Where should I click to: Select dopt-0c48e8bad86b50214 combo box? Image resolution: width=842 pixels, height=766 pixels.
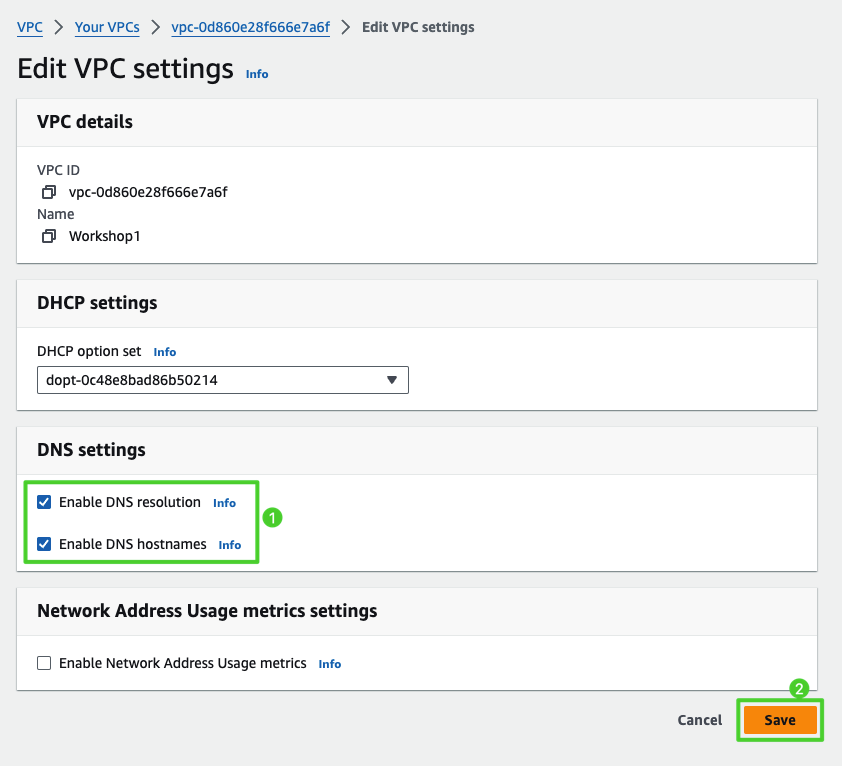pos(222,380)
